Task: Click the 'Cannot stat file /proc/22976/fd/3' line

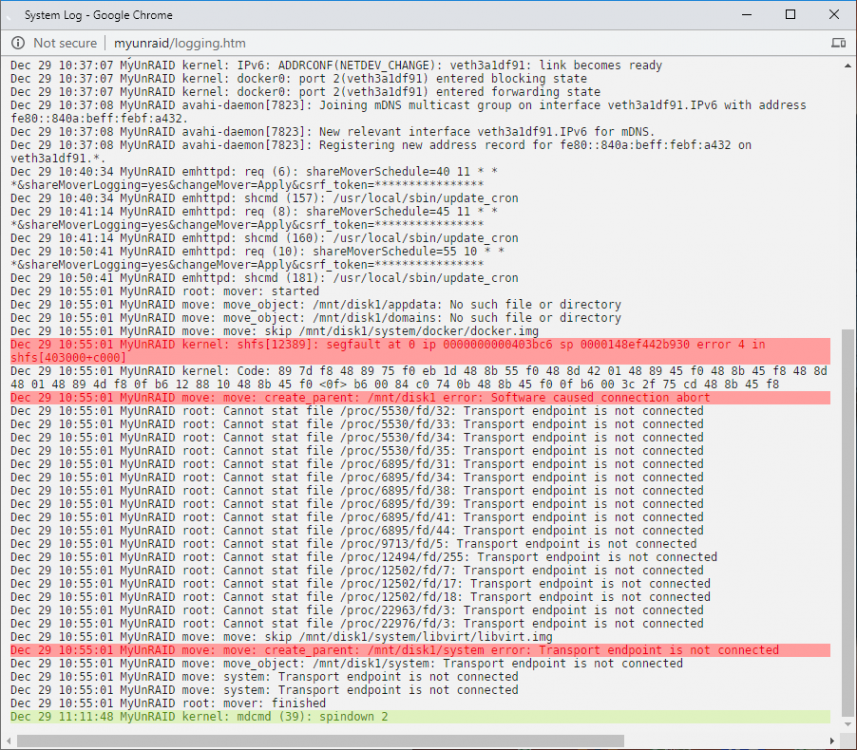Action: pyautogui.click(x=356, y=623)
